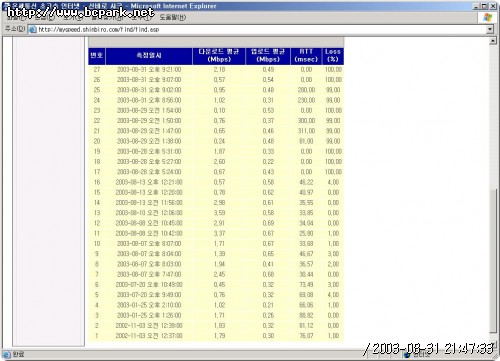Screen dimensions: 500x361
Task: Click the status bar page icon beside 완료
Action: coord(7,354)
